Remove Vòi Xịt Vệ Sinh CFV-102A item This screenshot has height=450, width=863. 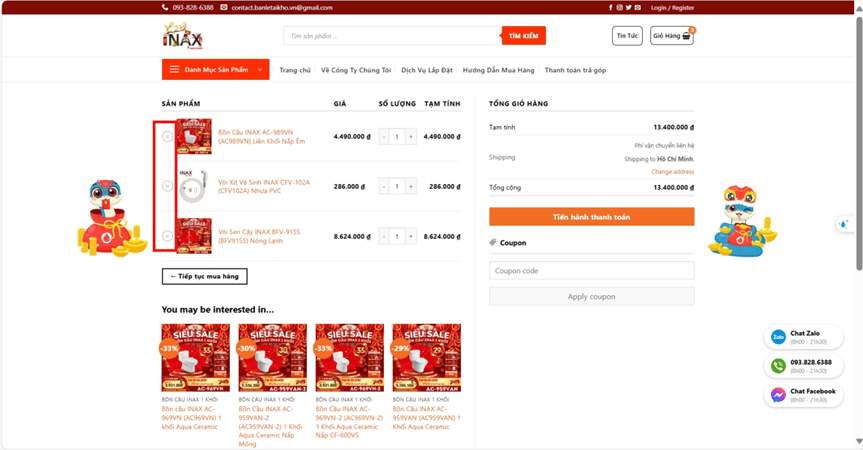(167, 186)
